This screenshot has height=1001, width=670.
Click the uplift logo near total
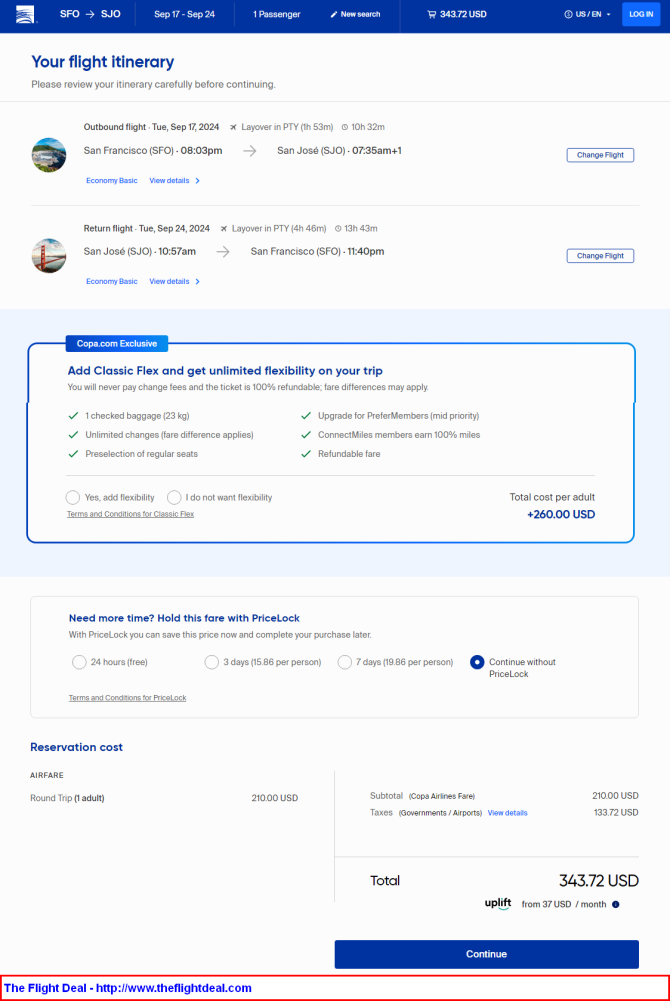pyautogui.click(x=498, y=903)
